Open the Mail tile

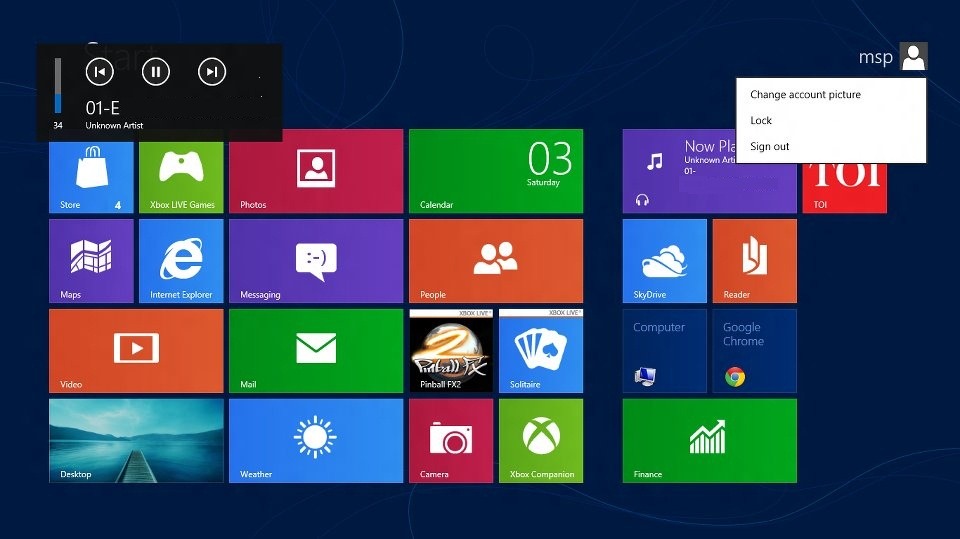click(x=316, y=351)
